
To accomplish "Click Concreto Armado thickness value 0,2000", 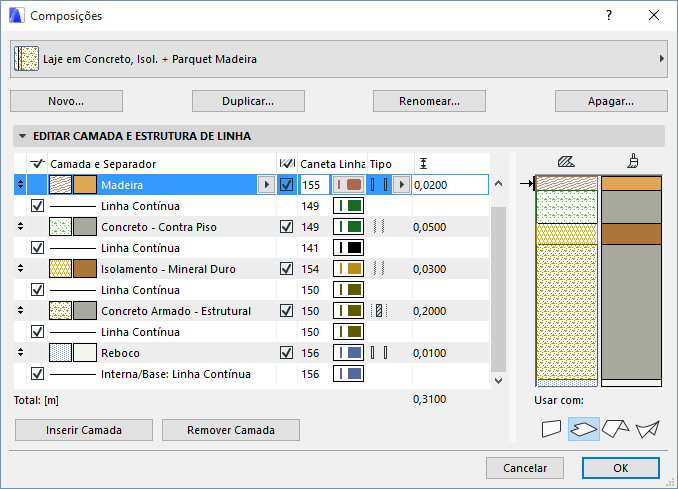I will (429, 311).
